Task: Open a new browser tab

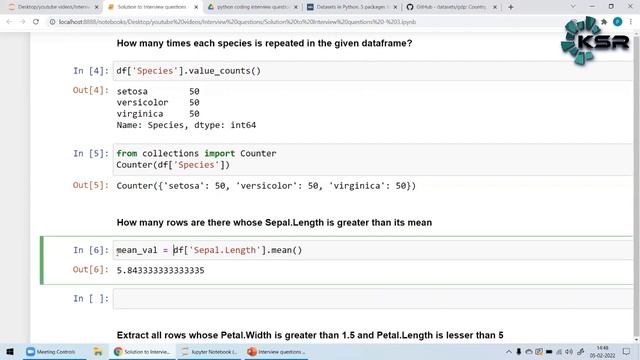Action: tap(511, 7)
